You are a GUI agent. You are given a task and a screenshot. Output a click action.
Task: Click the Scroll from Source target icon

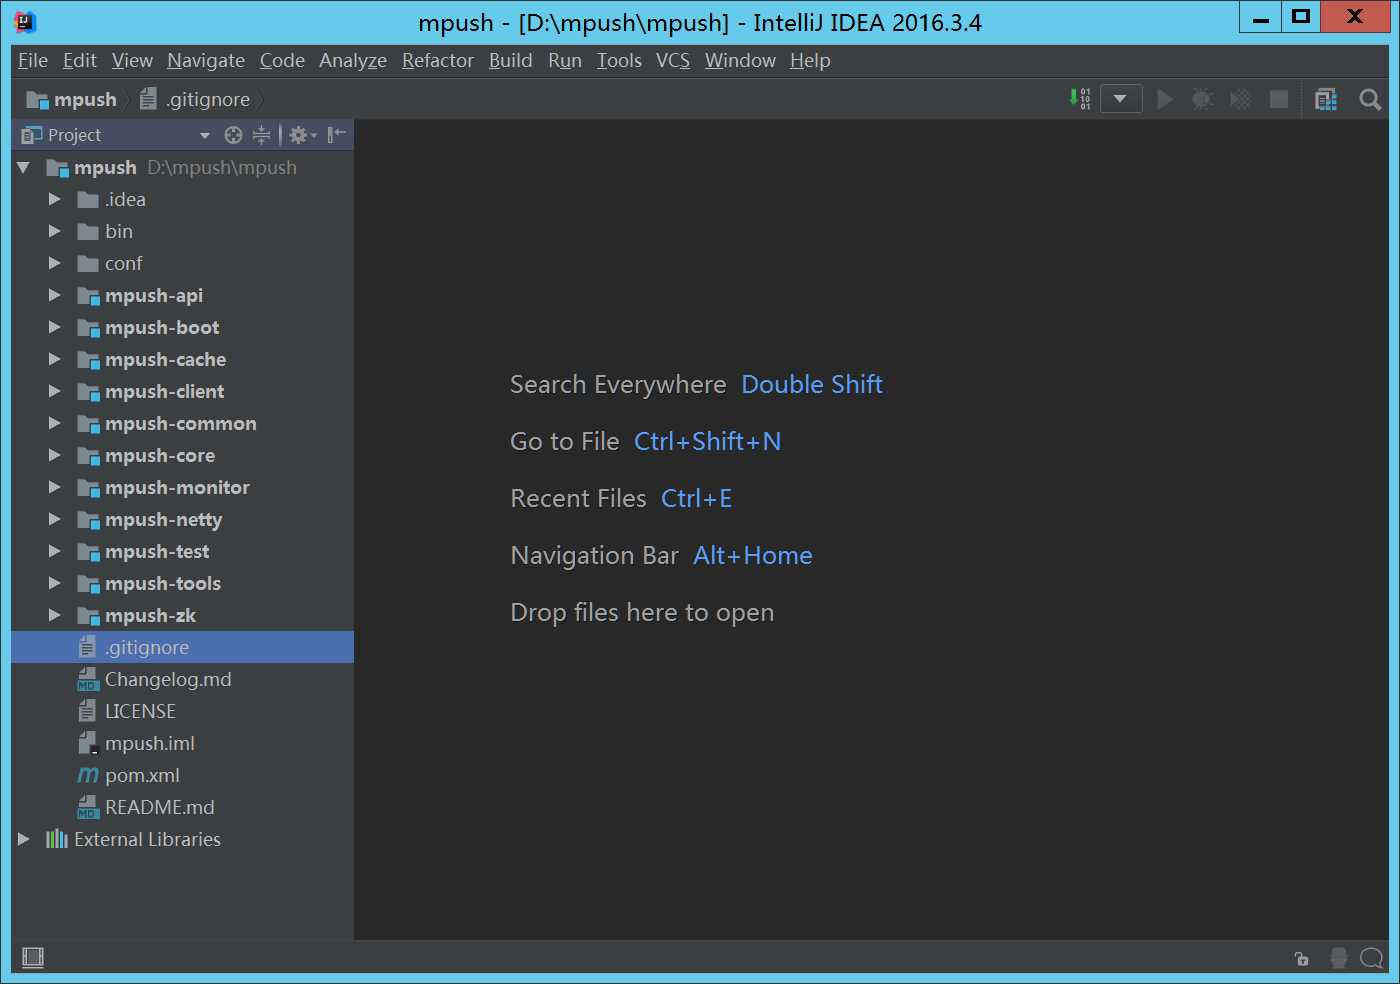coord(233,135)
